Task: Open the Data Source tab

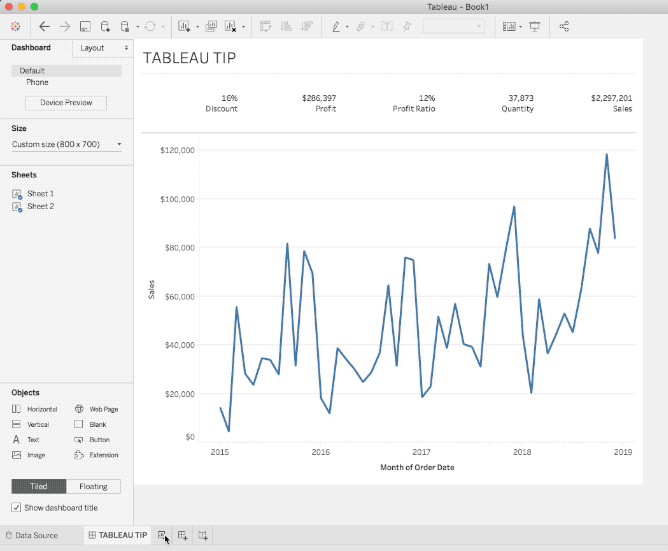Action: click(32, 535)
